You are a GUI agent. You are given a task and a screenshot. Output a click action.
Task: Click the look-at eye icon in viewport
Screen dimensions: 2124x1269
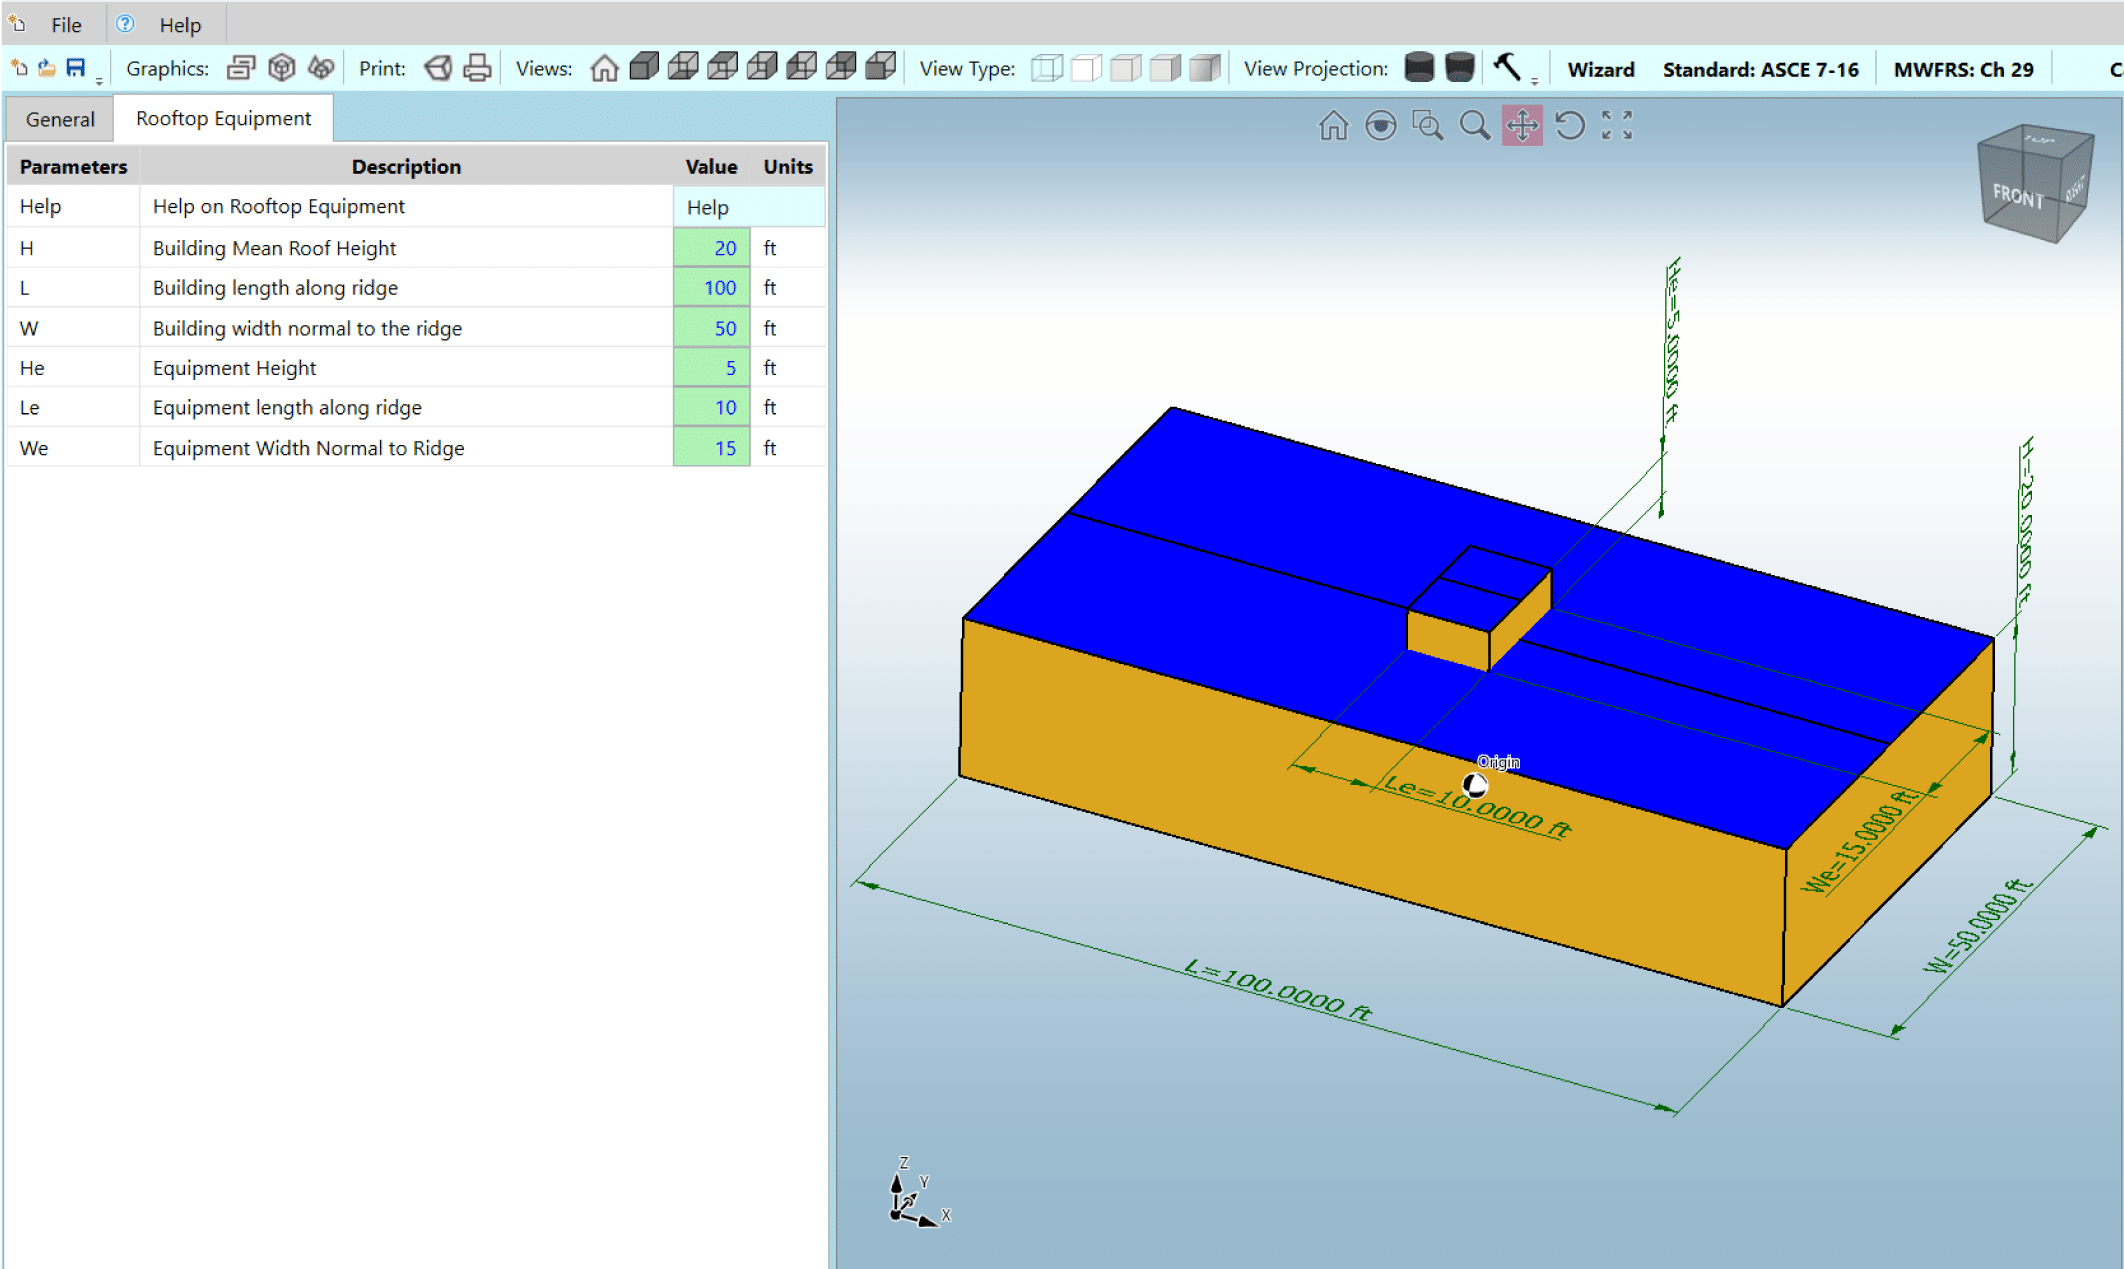(x=1381, y=126)
